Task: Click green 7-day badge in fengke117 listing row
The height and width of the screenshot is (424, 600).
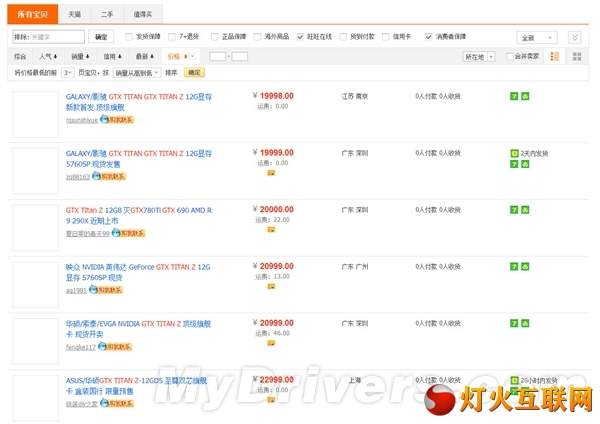Action: [514, 323]
